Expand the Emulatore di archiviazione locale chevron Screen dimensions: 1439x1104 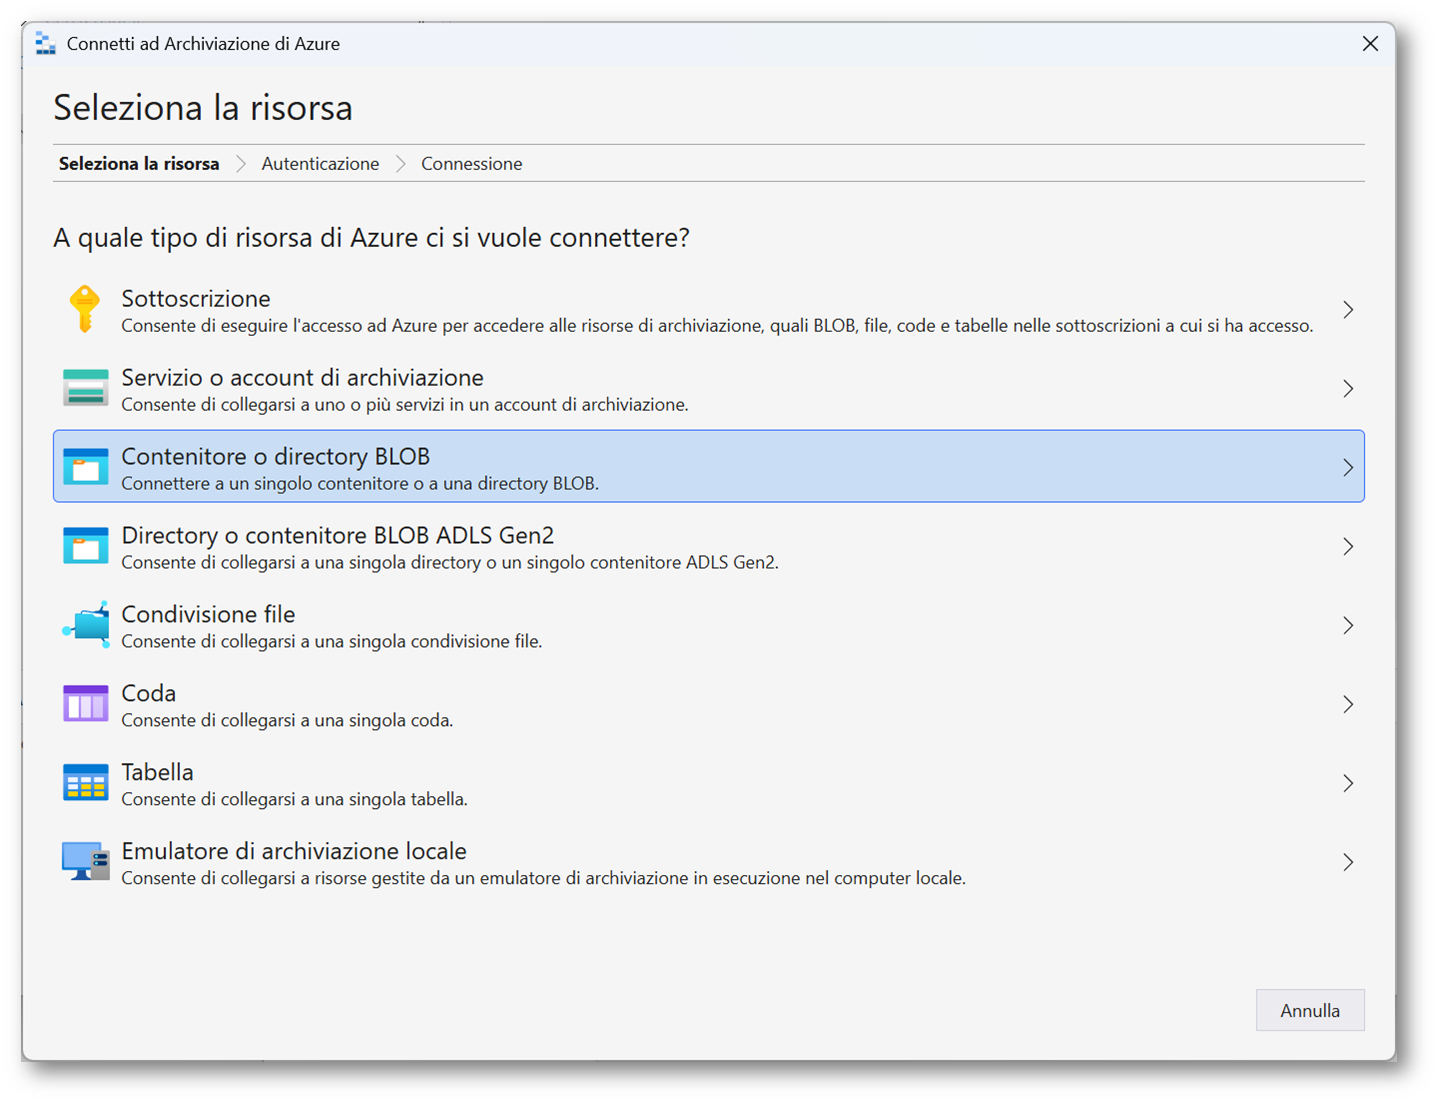[x=1348, y=862]
